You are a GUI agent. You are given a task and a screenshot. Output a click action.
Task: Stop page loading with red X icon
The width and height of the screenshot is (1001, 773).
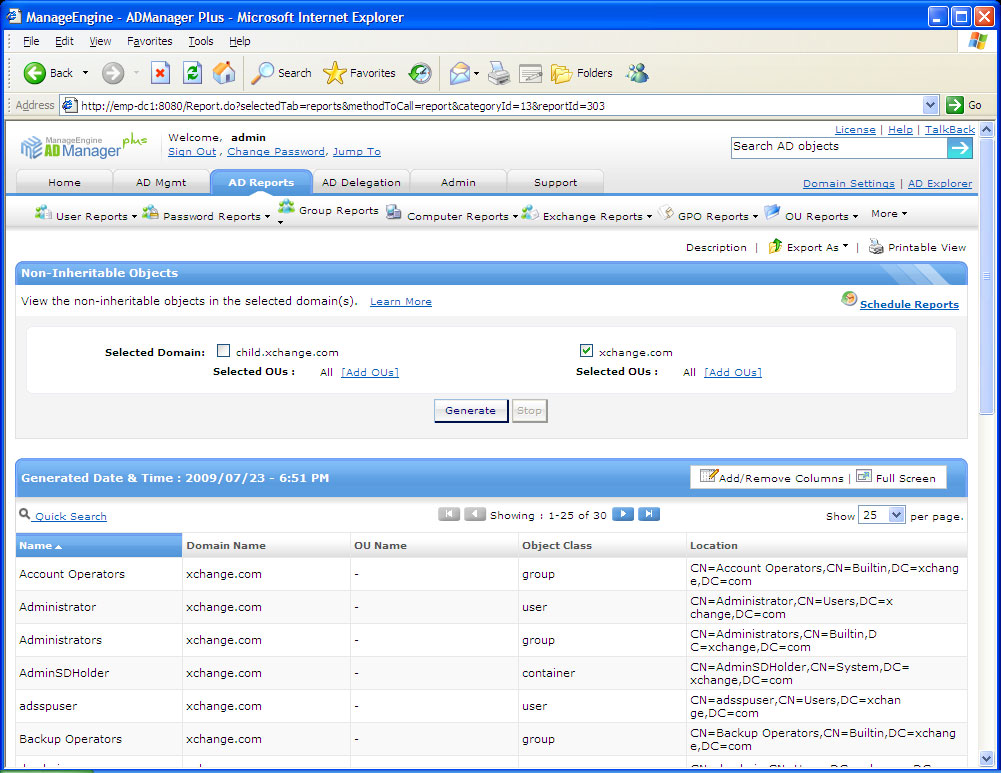tap(160, 73)
